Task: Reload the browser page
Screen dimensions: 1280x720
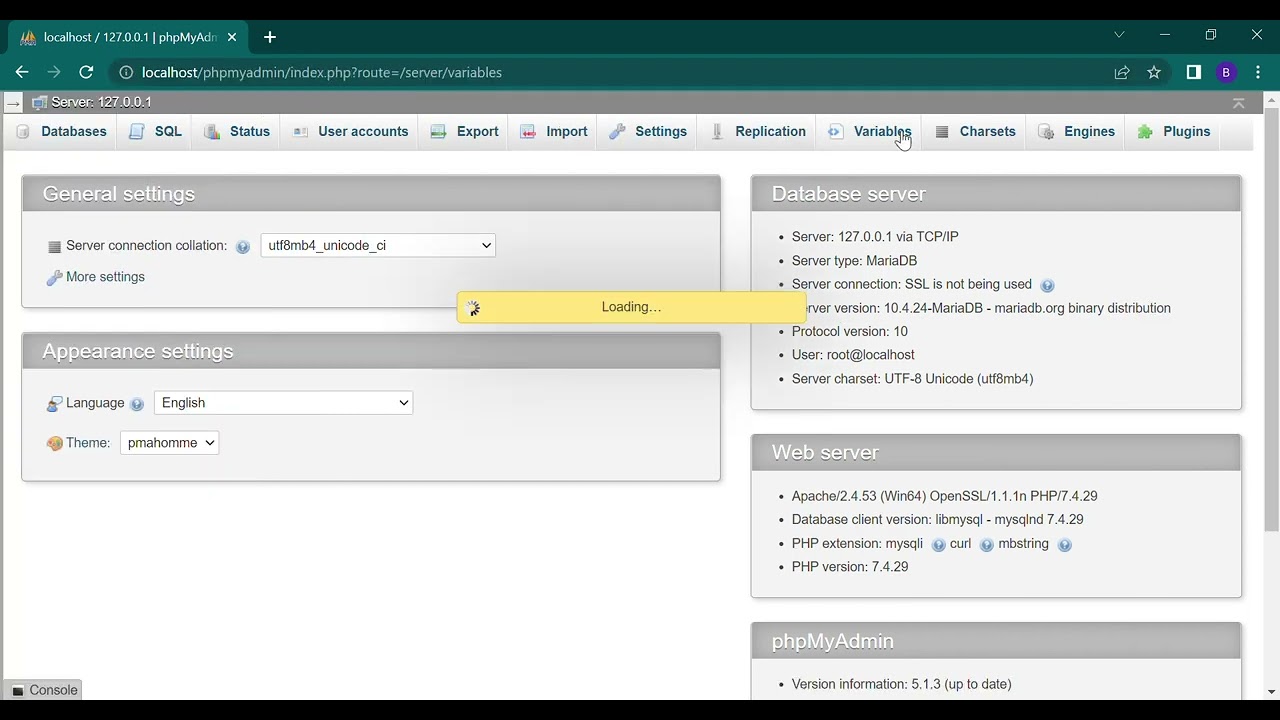Action: (86, 72)
